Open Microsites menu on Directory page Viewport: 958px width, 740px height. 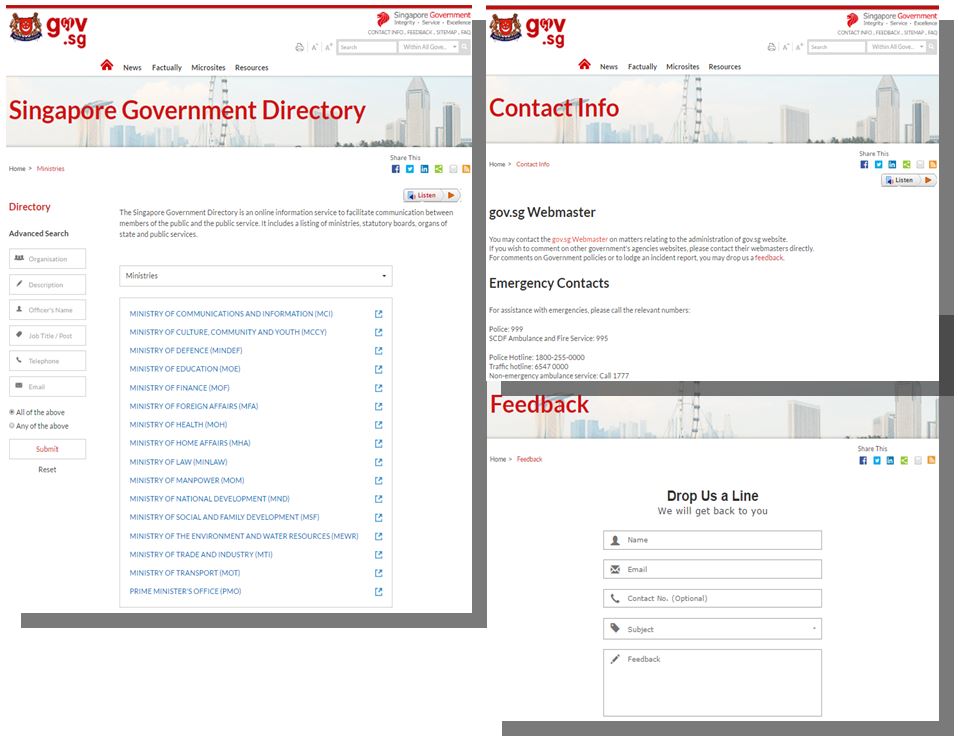coord(208,68)
